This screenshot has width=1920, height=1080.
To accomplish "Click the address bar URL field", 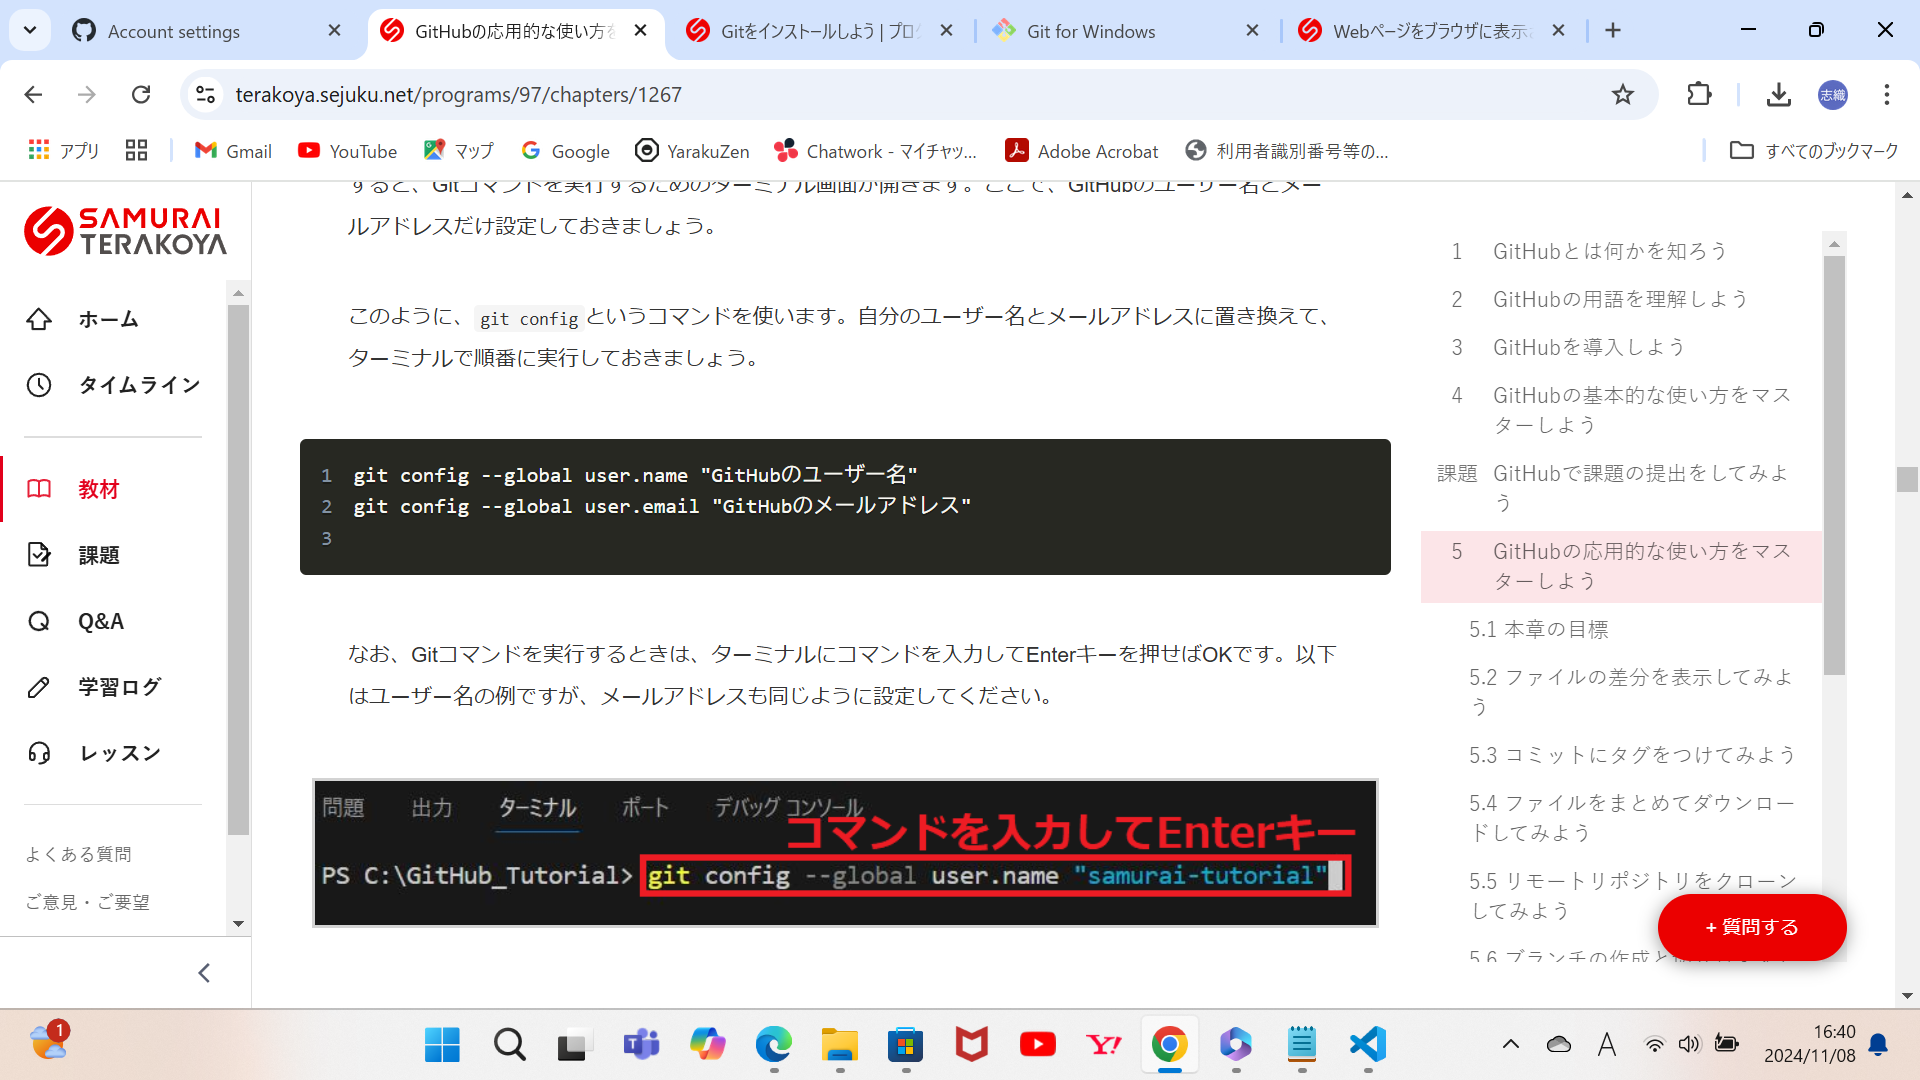I will point(900,94).
